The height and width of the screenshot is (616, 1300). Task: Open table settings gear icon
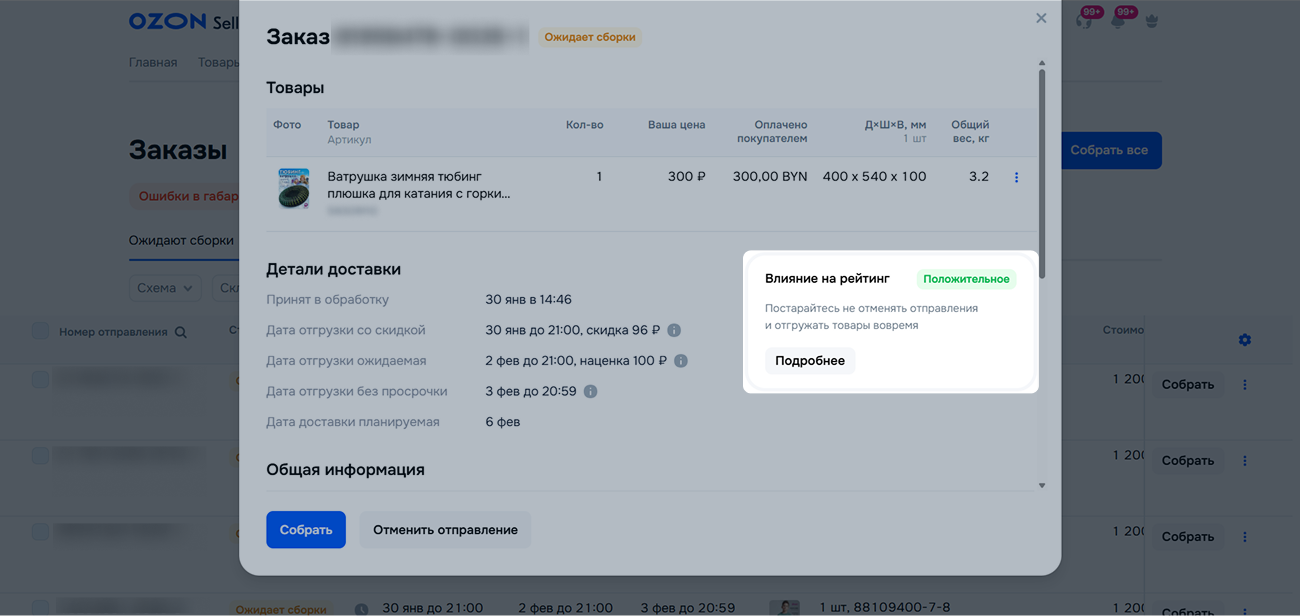tap(1244, 340)
